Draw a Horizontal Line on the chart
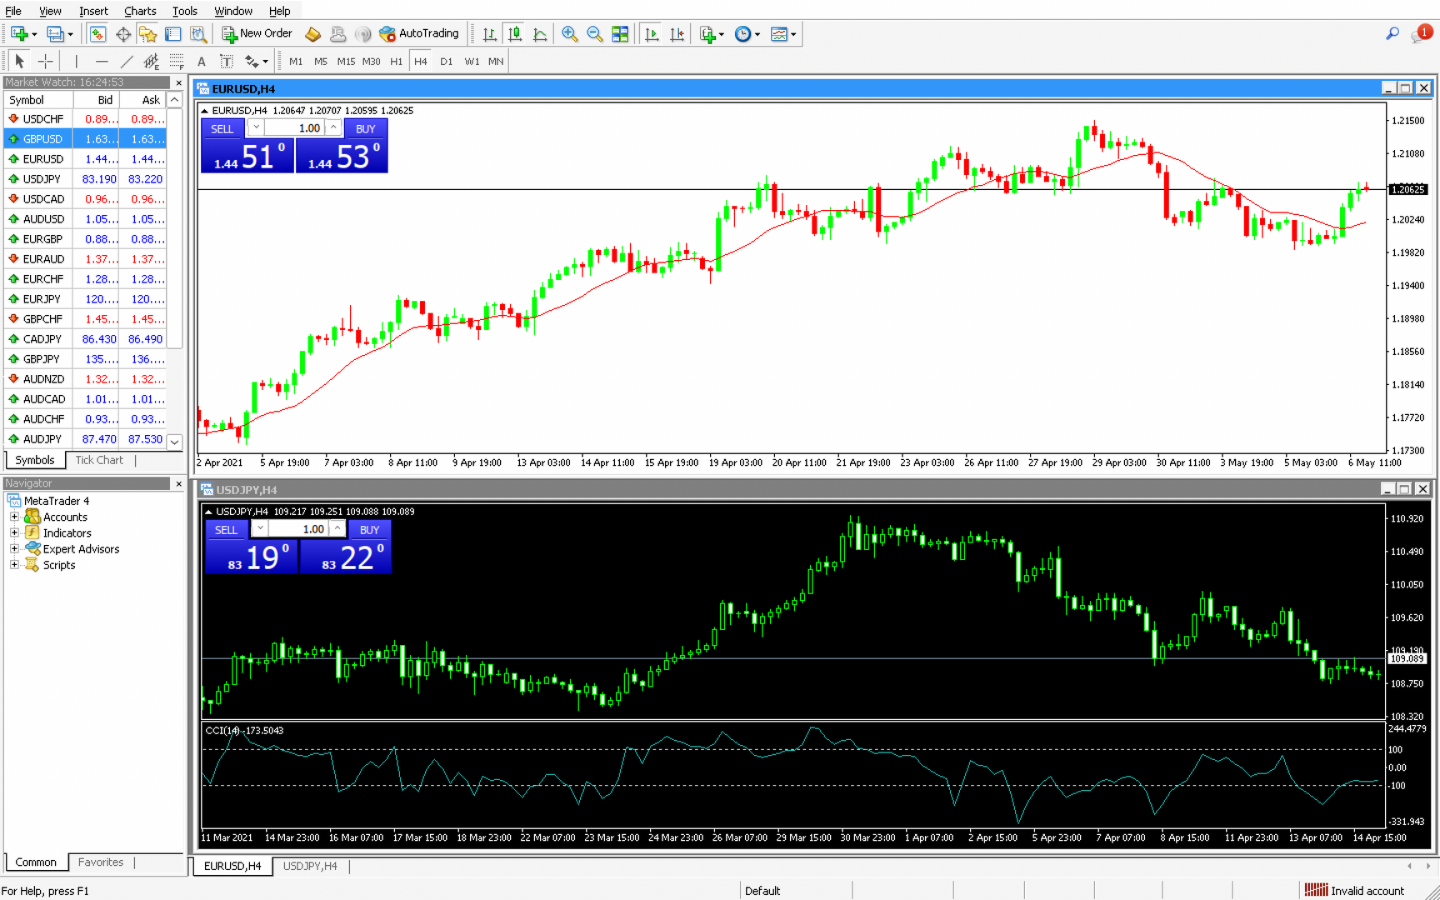 pyautogui.click(x=102, y=61)
